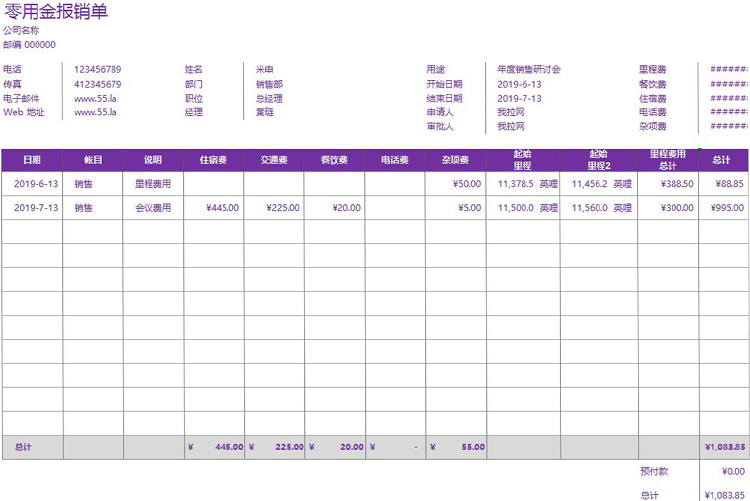Select the 里程费用 description cell

pos(153,184)
